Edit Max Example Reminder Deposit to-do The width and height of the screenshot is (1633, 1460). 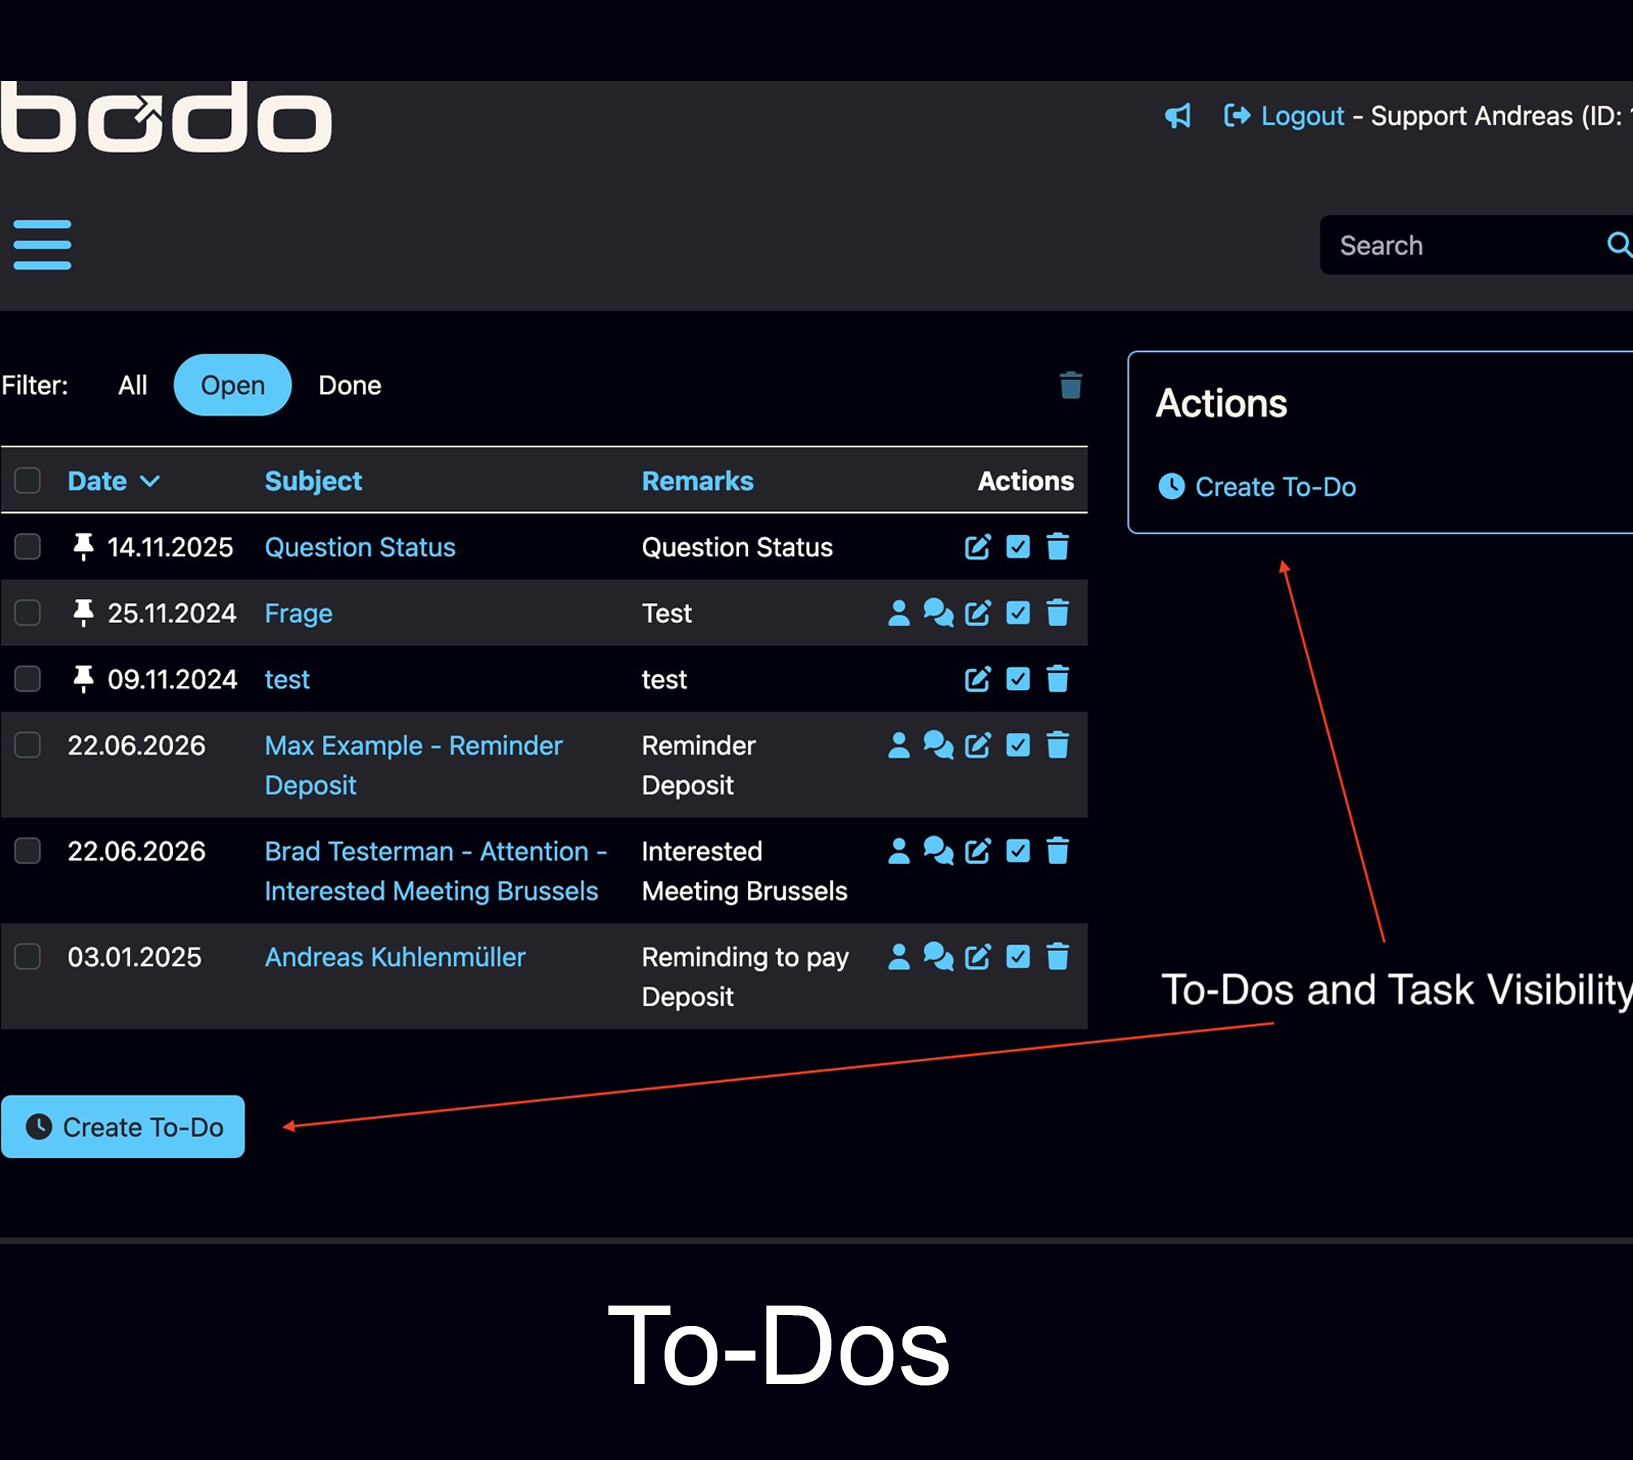click(978, 745)
